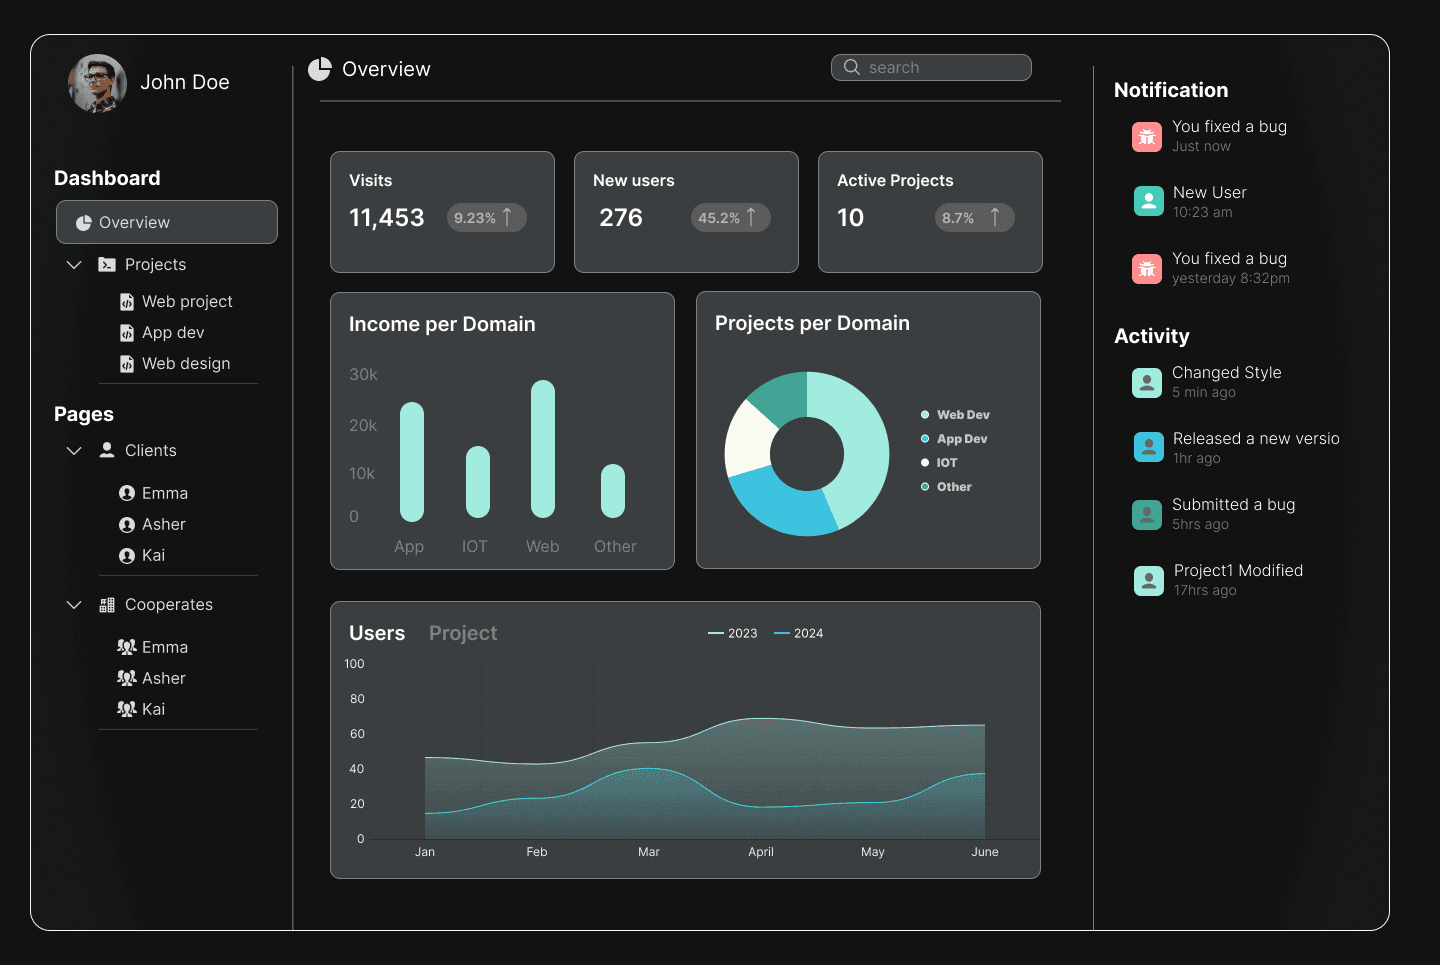Select the Cooperates building icon
The height and width of the screenshot is (965, 1440).
tap(106, 604)
